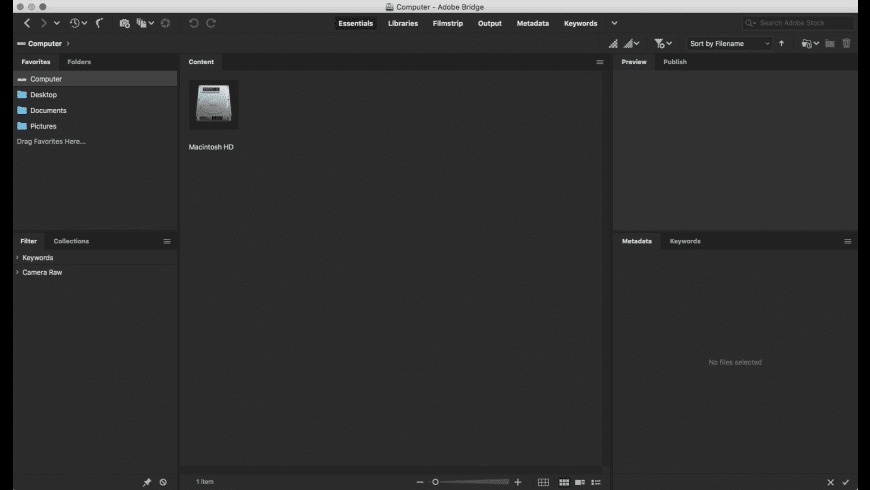The width and height of the screenshot is (870, 490).
Task: Rotate 90 degrees counterclockwise
Action: tap(193, 23)
